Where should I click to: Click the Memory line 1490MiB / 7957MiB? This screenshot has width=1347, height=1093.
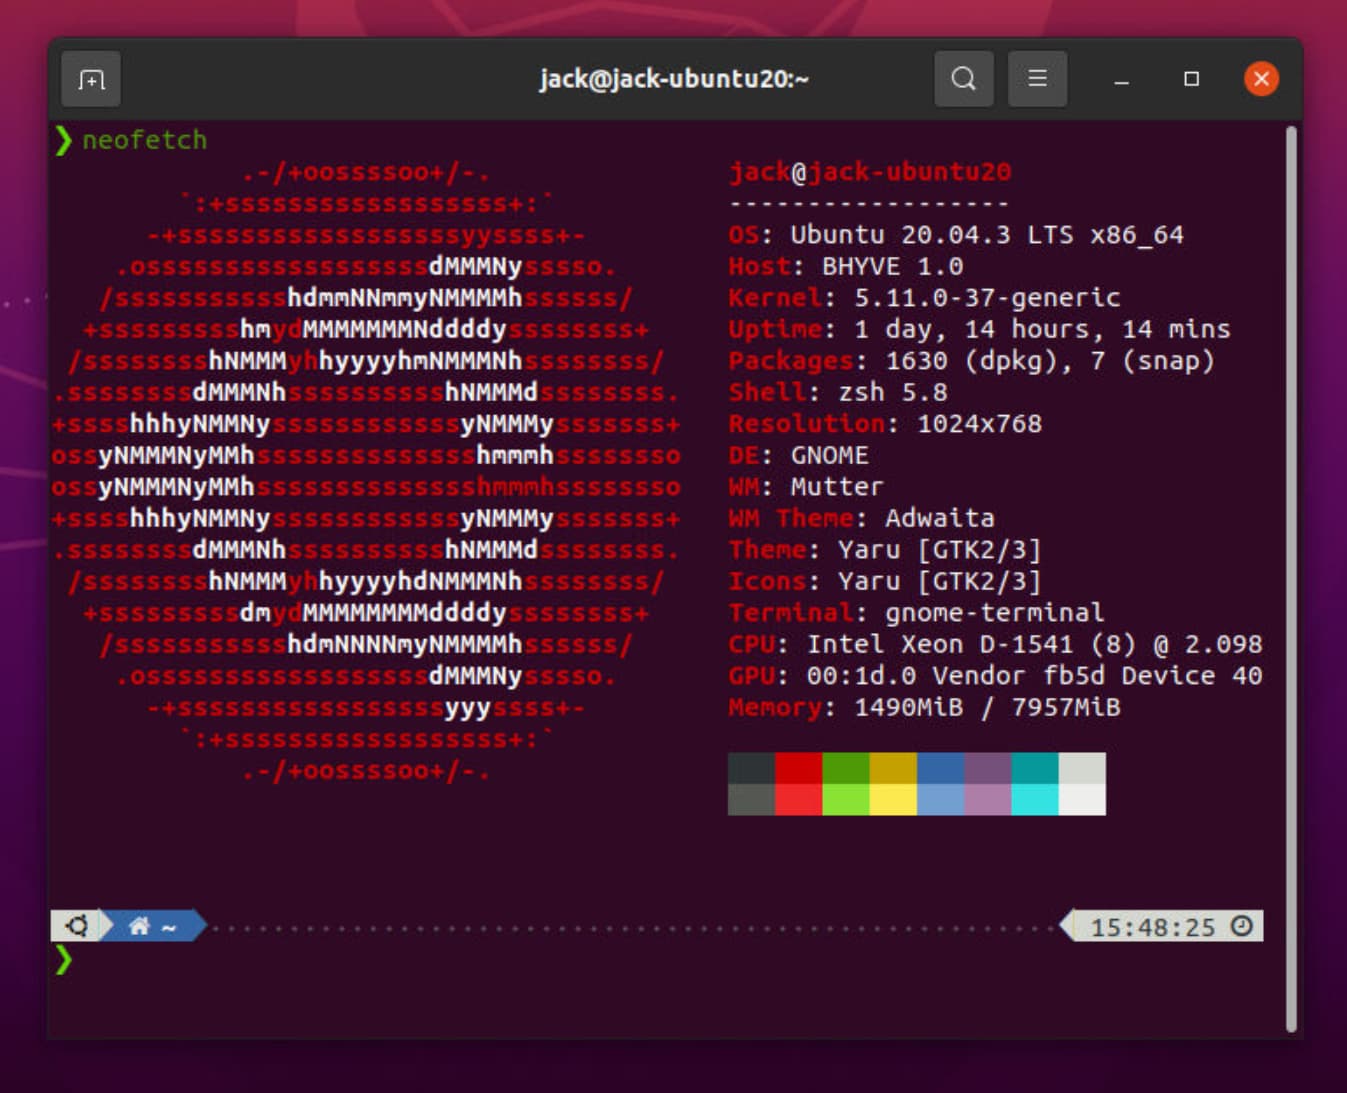click(925, 708)
